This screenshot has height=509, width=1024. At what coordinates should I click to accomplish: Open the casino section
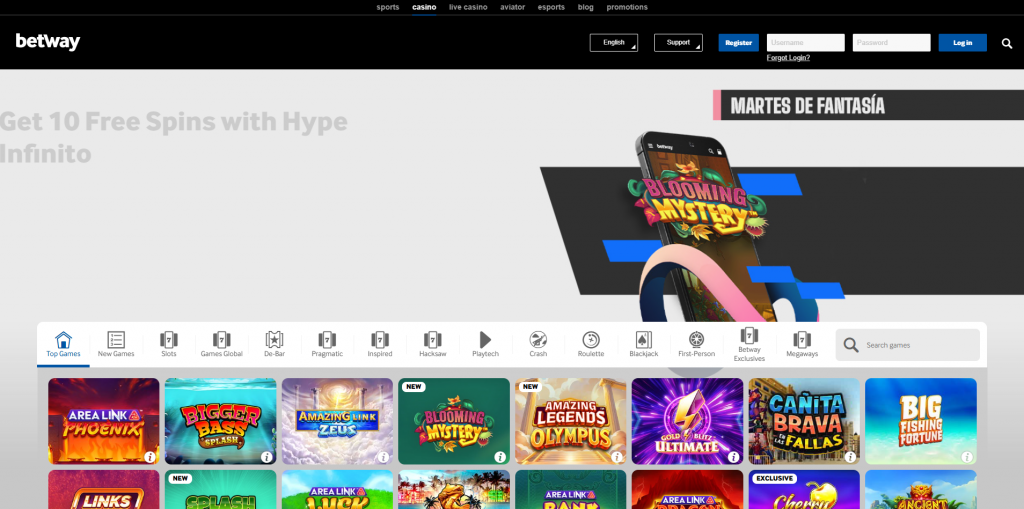(x=424, y=7)
